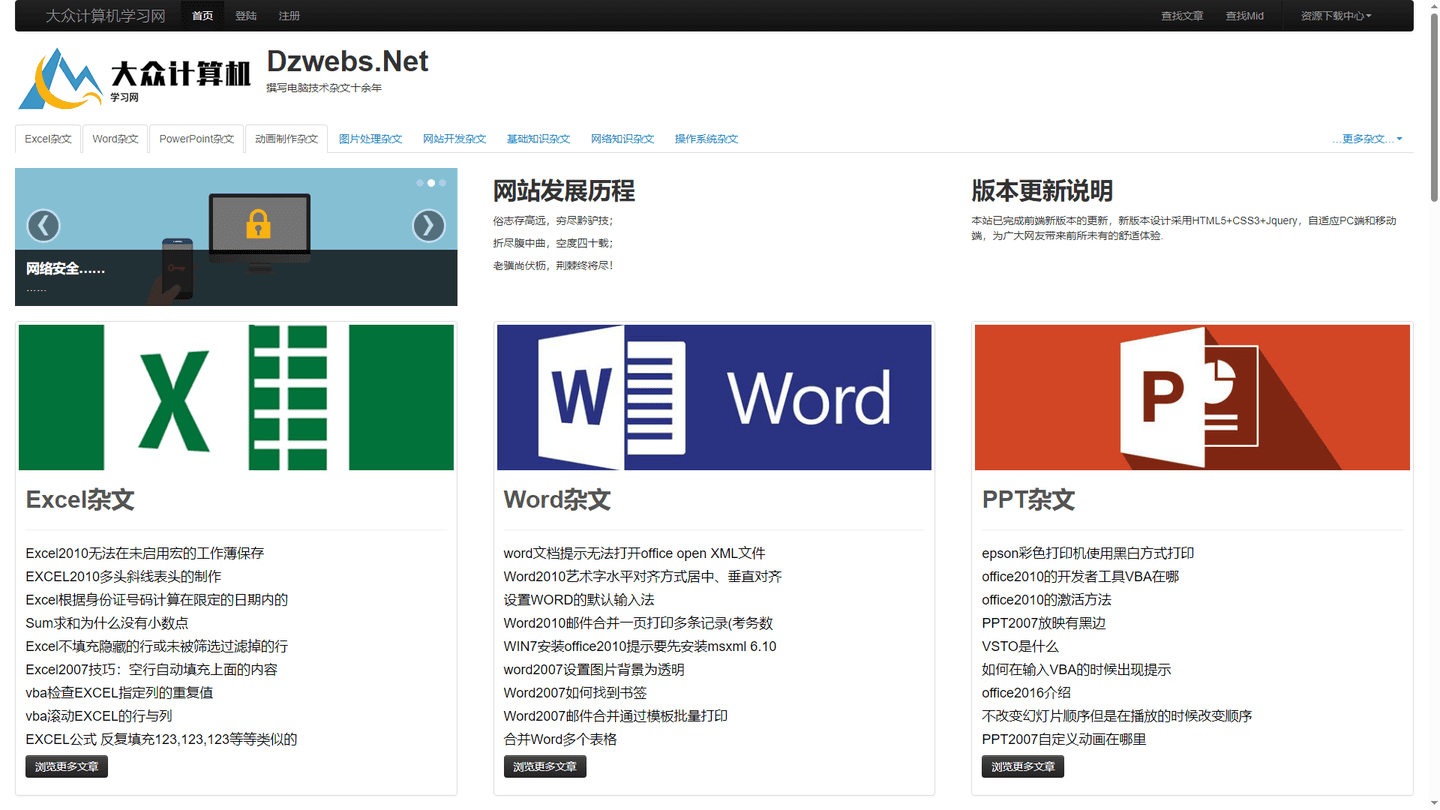Click the 网络安全 carousel caption
Image resolution: width=1440 pixels, height=810 pixels.
(65, 268)
